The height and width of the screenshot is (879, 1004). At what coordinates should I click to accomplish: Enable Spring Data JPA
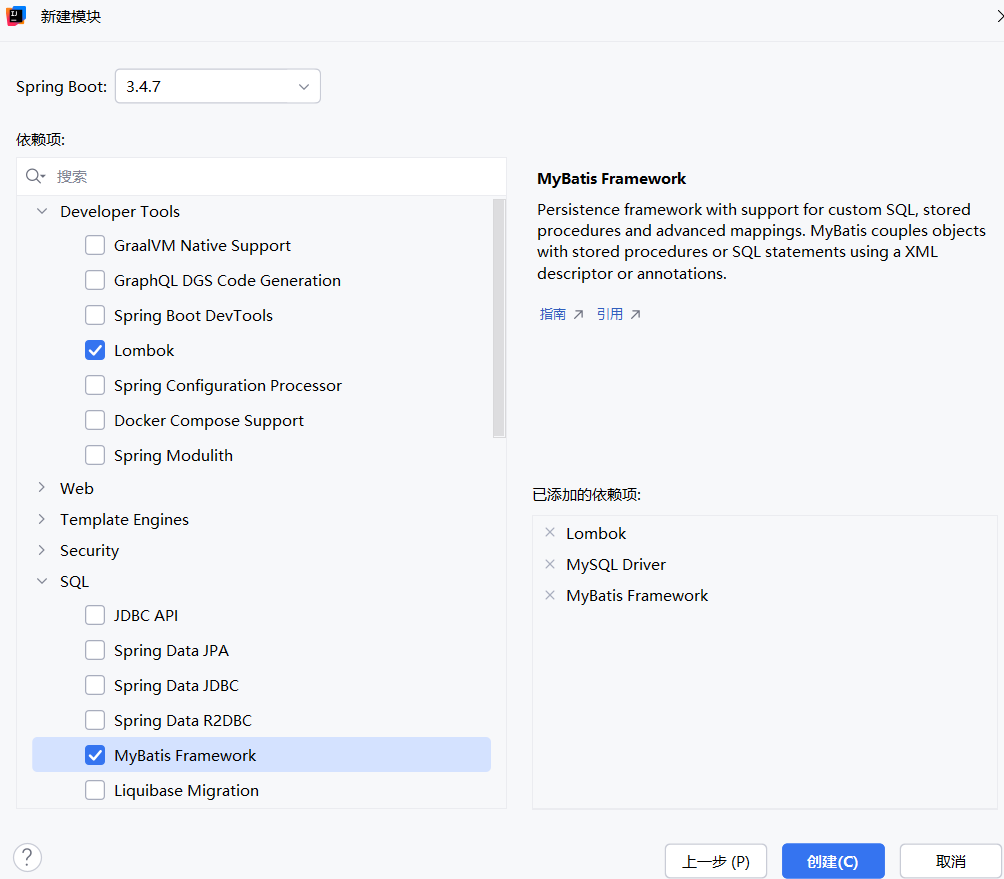[x=95, y=650]
